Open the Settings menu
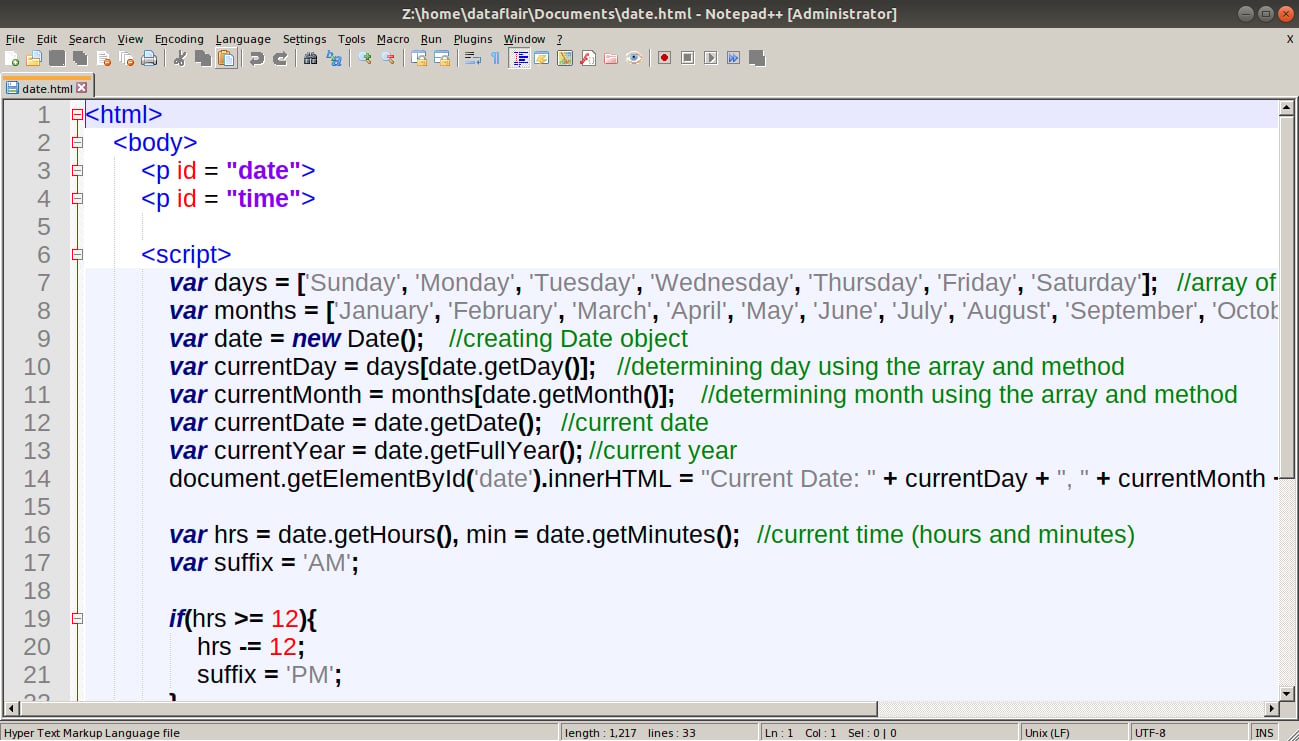1299x741 pixels. tap(304, 39)
